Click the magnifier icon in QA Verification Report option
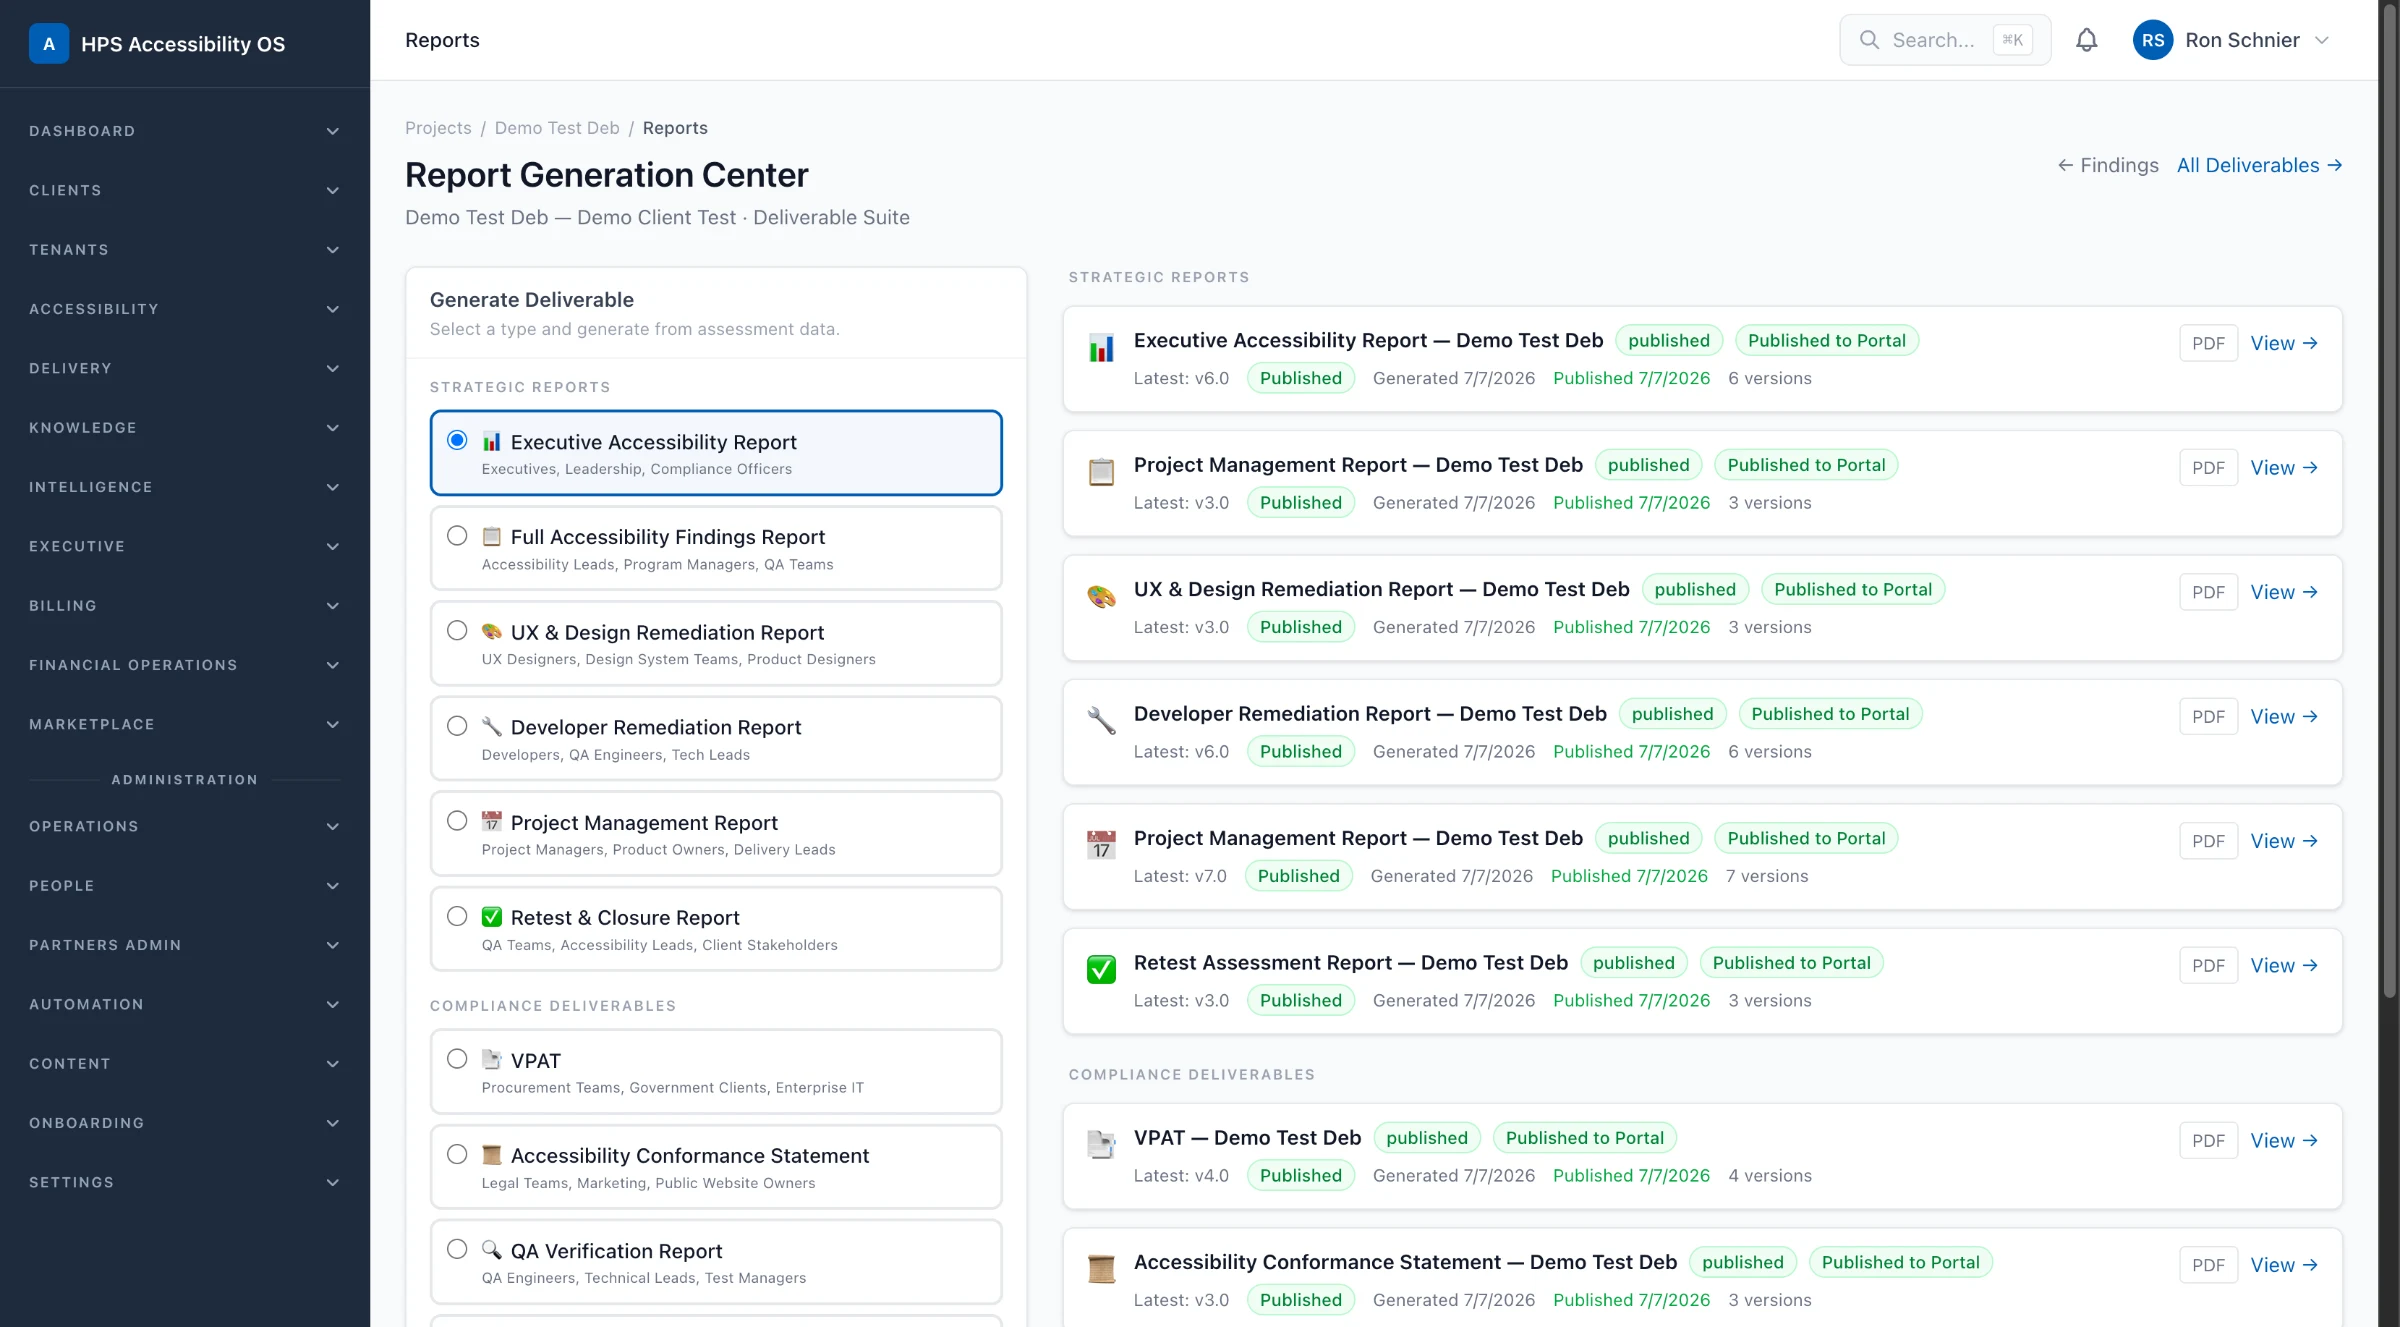The height and width of the screenshot is (1327, 2400). [x=492, y=1250]
